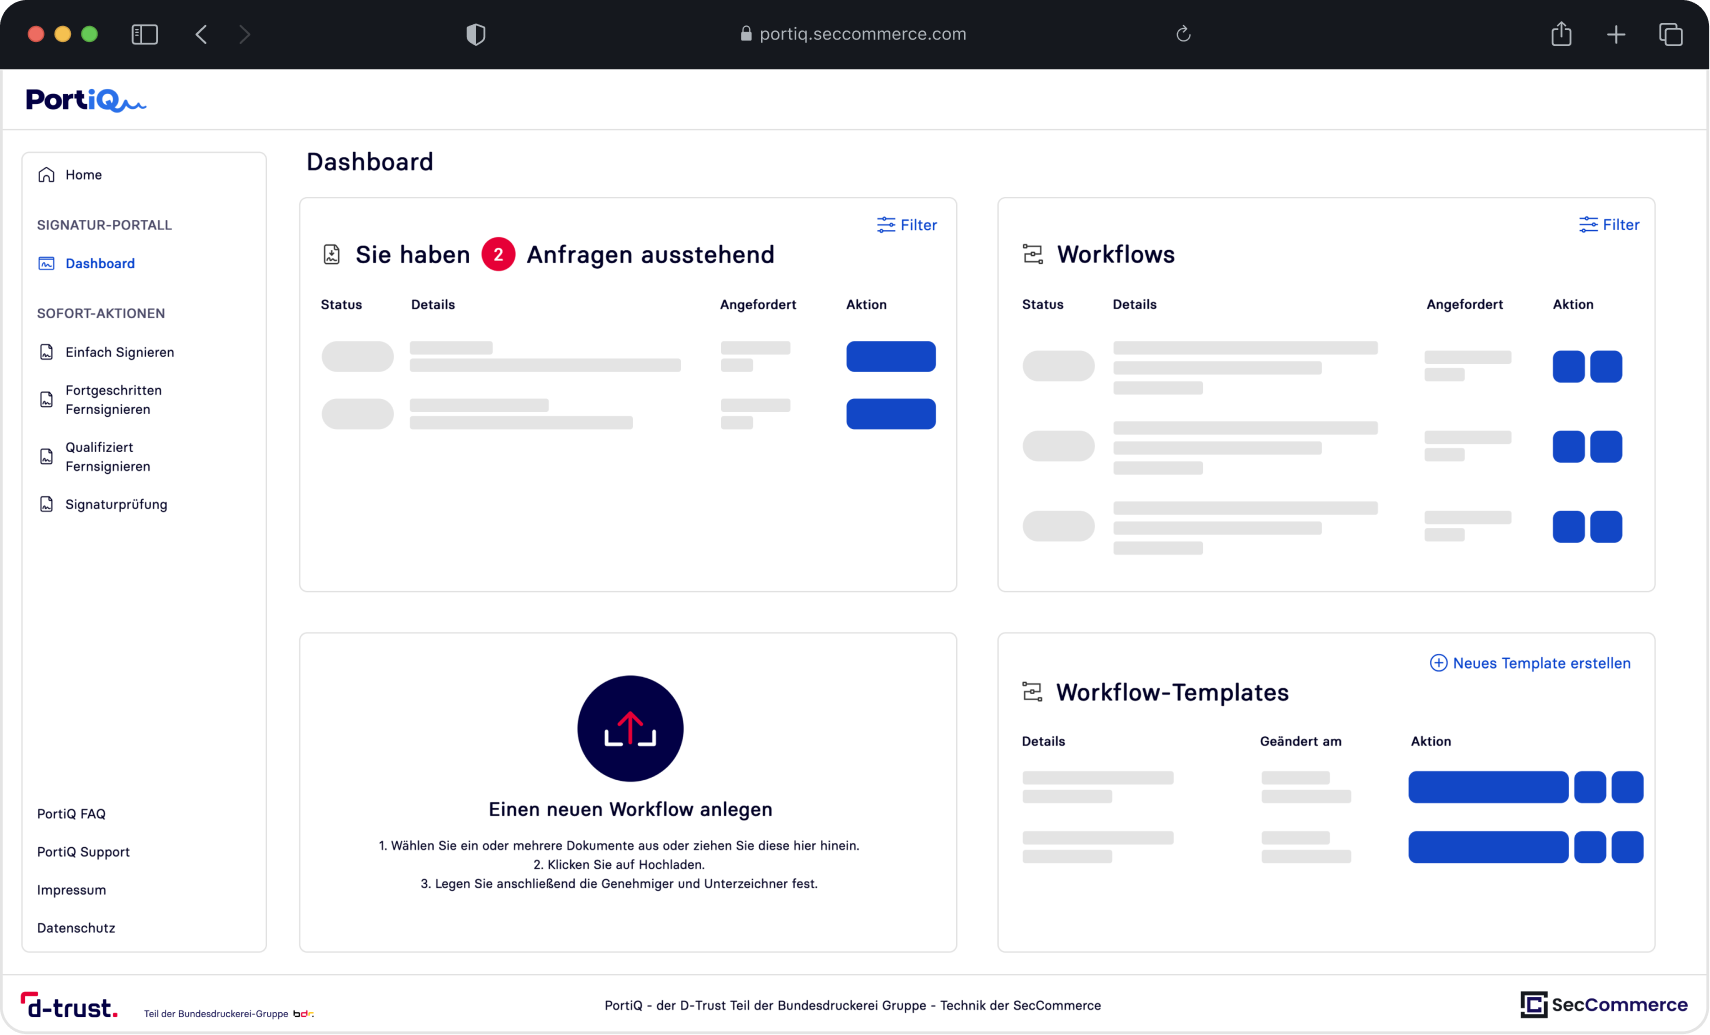Click the first pending request action button

pos(890,357)
